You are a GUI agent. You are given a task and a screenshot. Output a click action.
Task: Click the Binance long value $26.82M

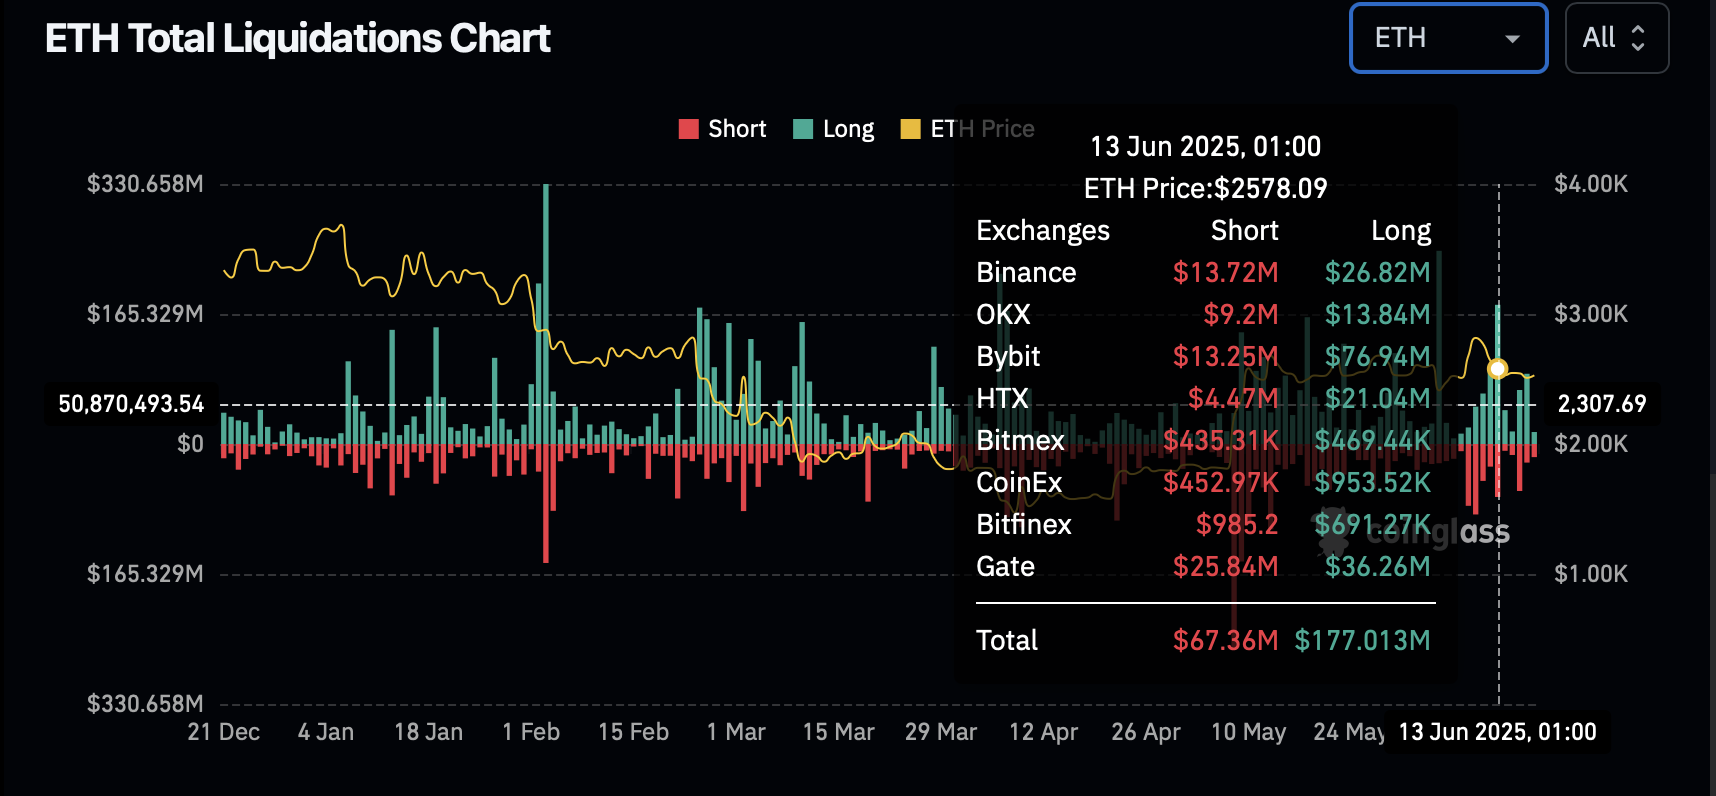(x=1378, y=272)
